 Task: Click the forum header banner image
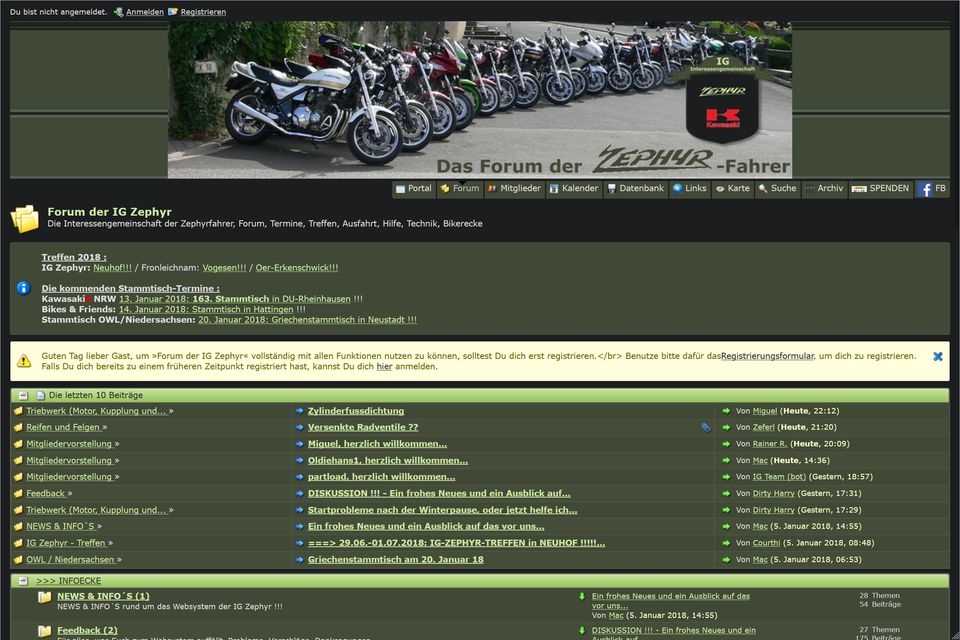coord(480,100)
